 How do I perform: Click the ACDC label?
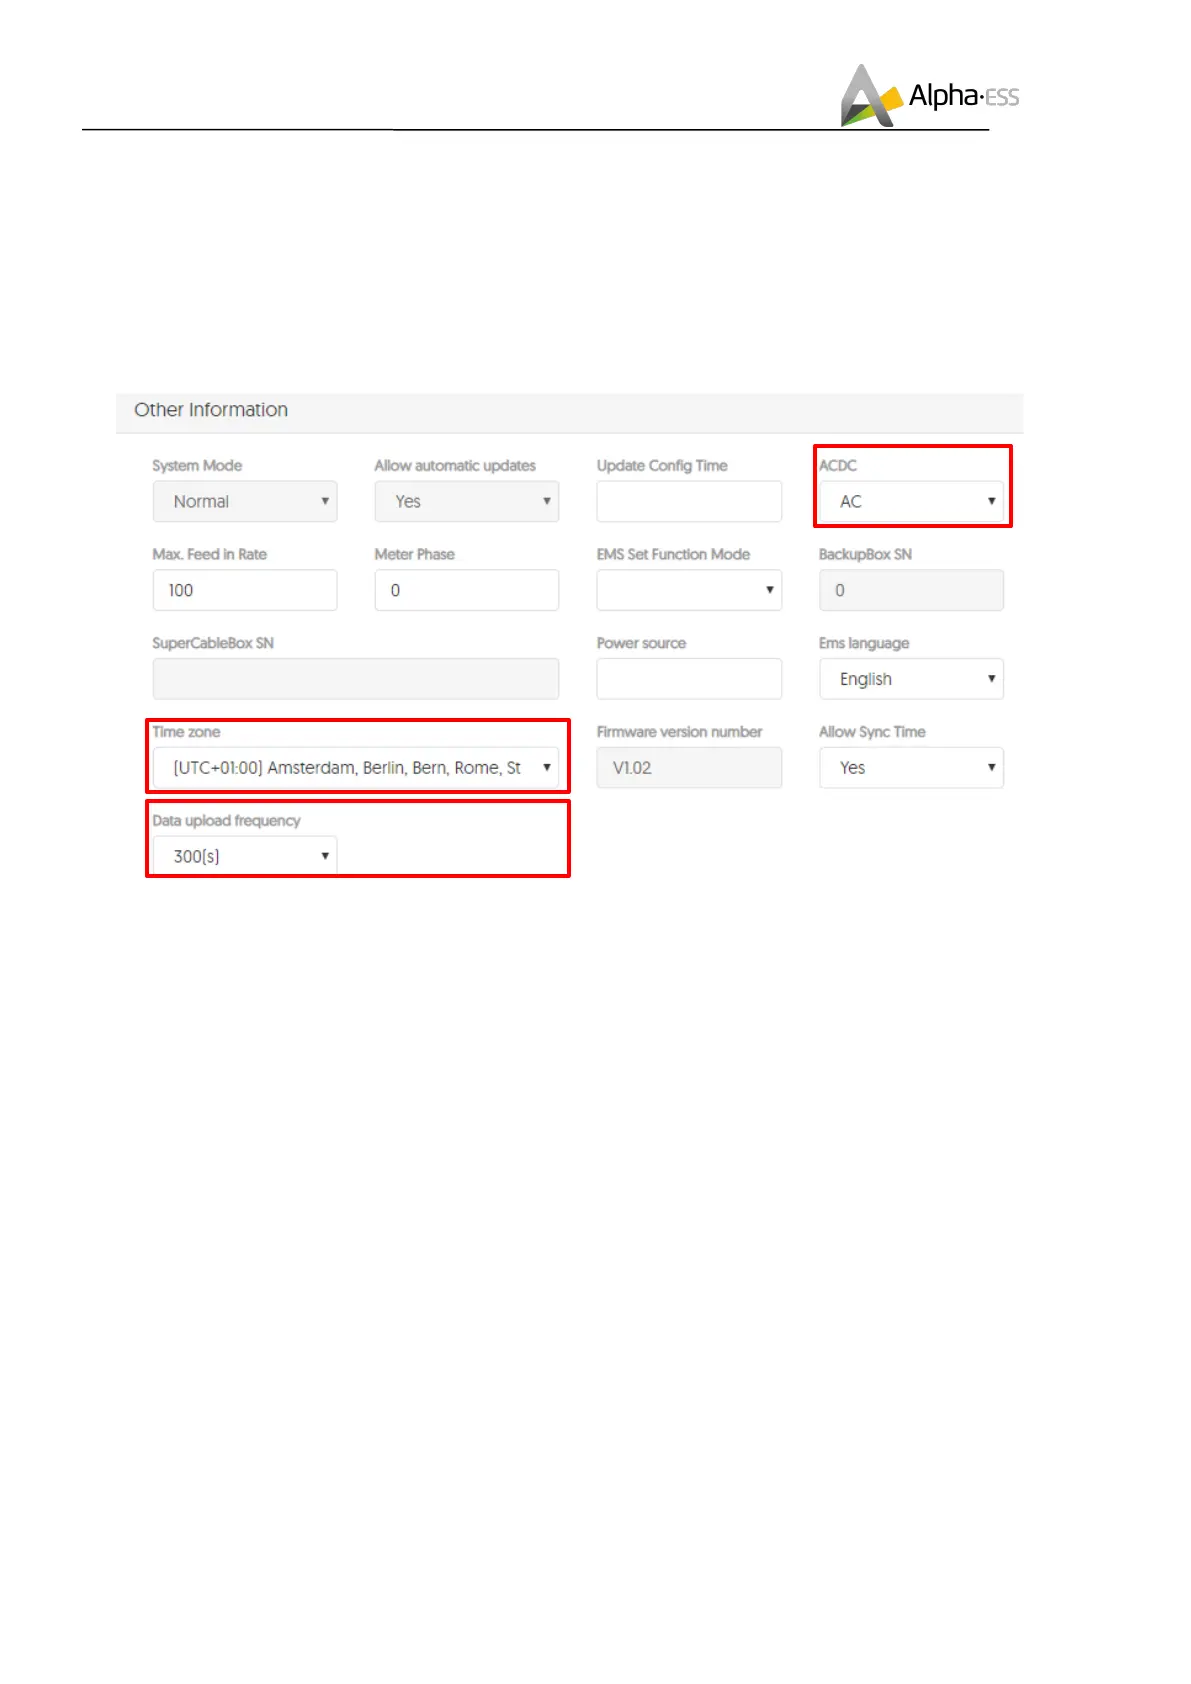pyautogui.click(x=838, y=466)
